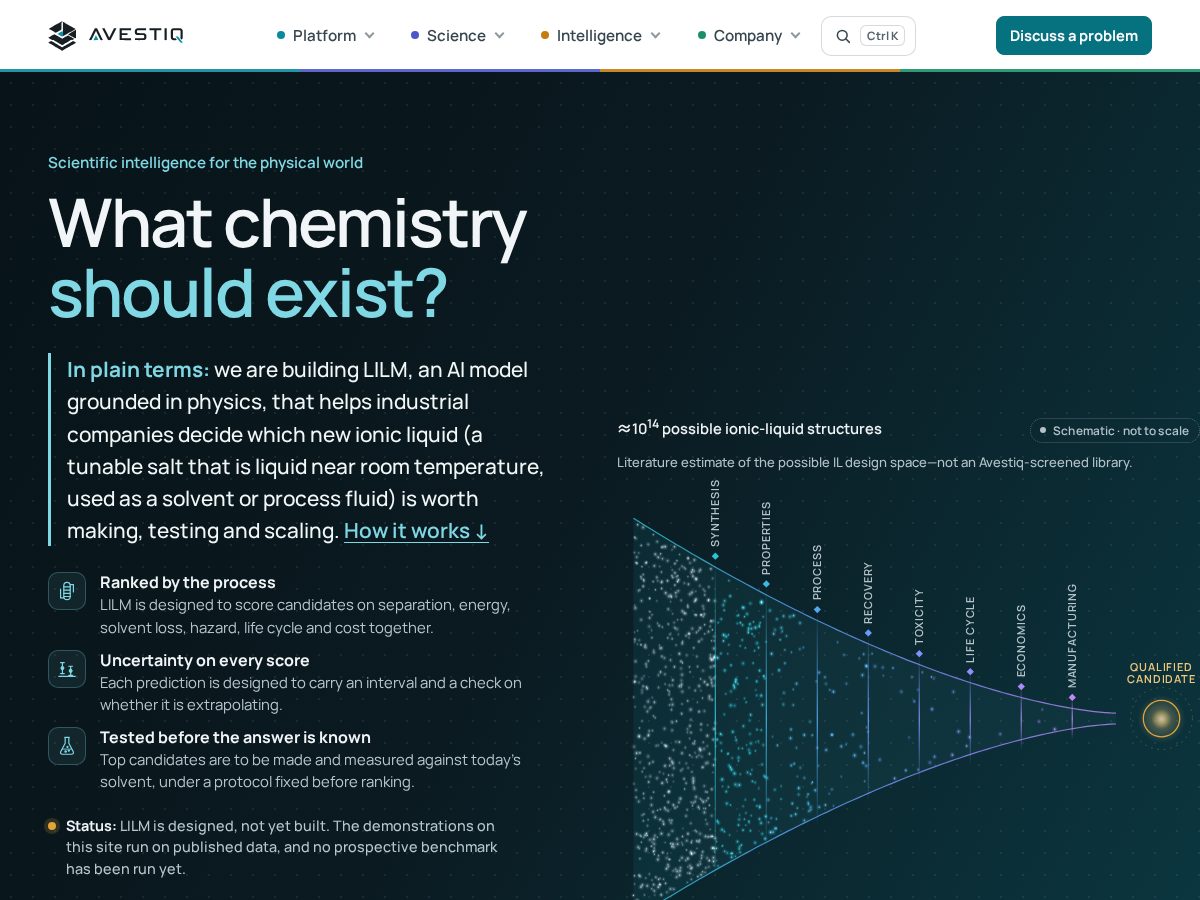Click the Scientific intelligence tagline text
Image resolution: width=1200 pixels, height=900 pixels.
[x=205, y=162]
